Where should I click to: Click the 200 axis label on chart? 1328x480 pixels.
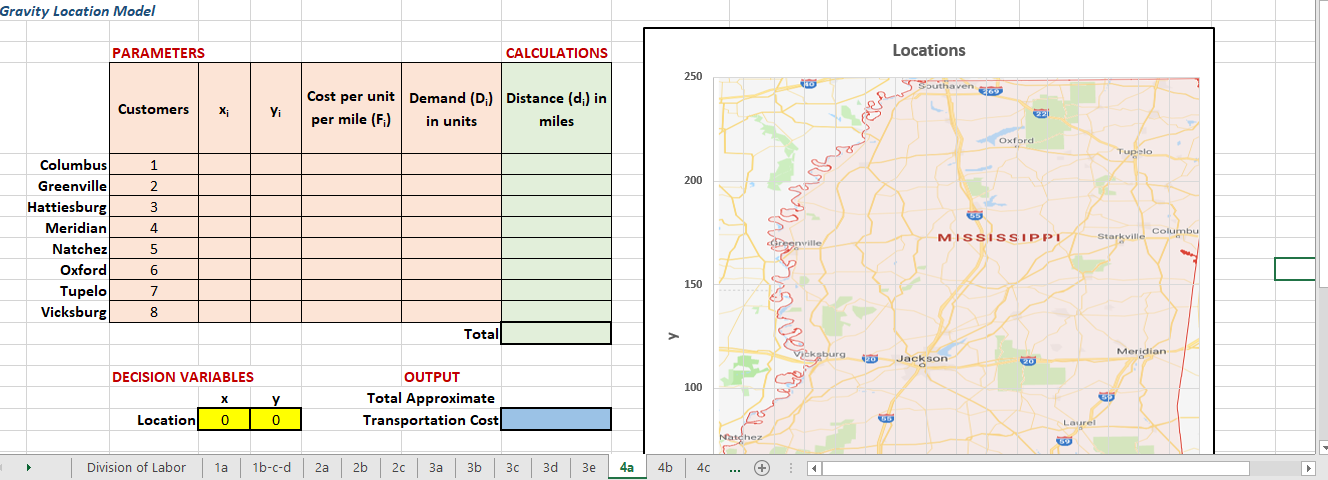[x=693, y=180]
